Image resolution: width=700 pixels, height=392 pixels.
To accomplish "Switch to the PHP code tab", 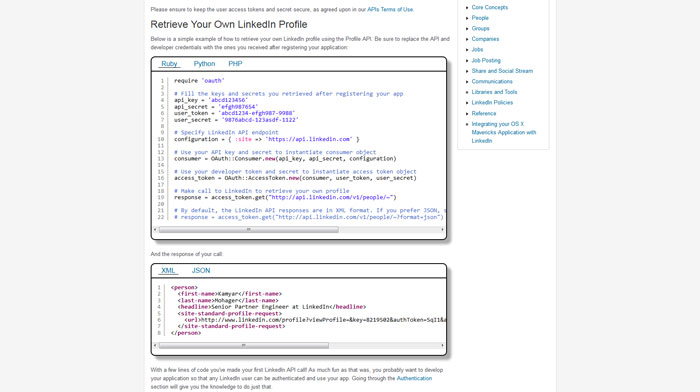I will 235,64.
